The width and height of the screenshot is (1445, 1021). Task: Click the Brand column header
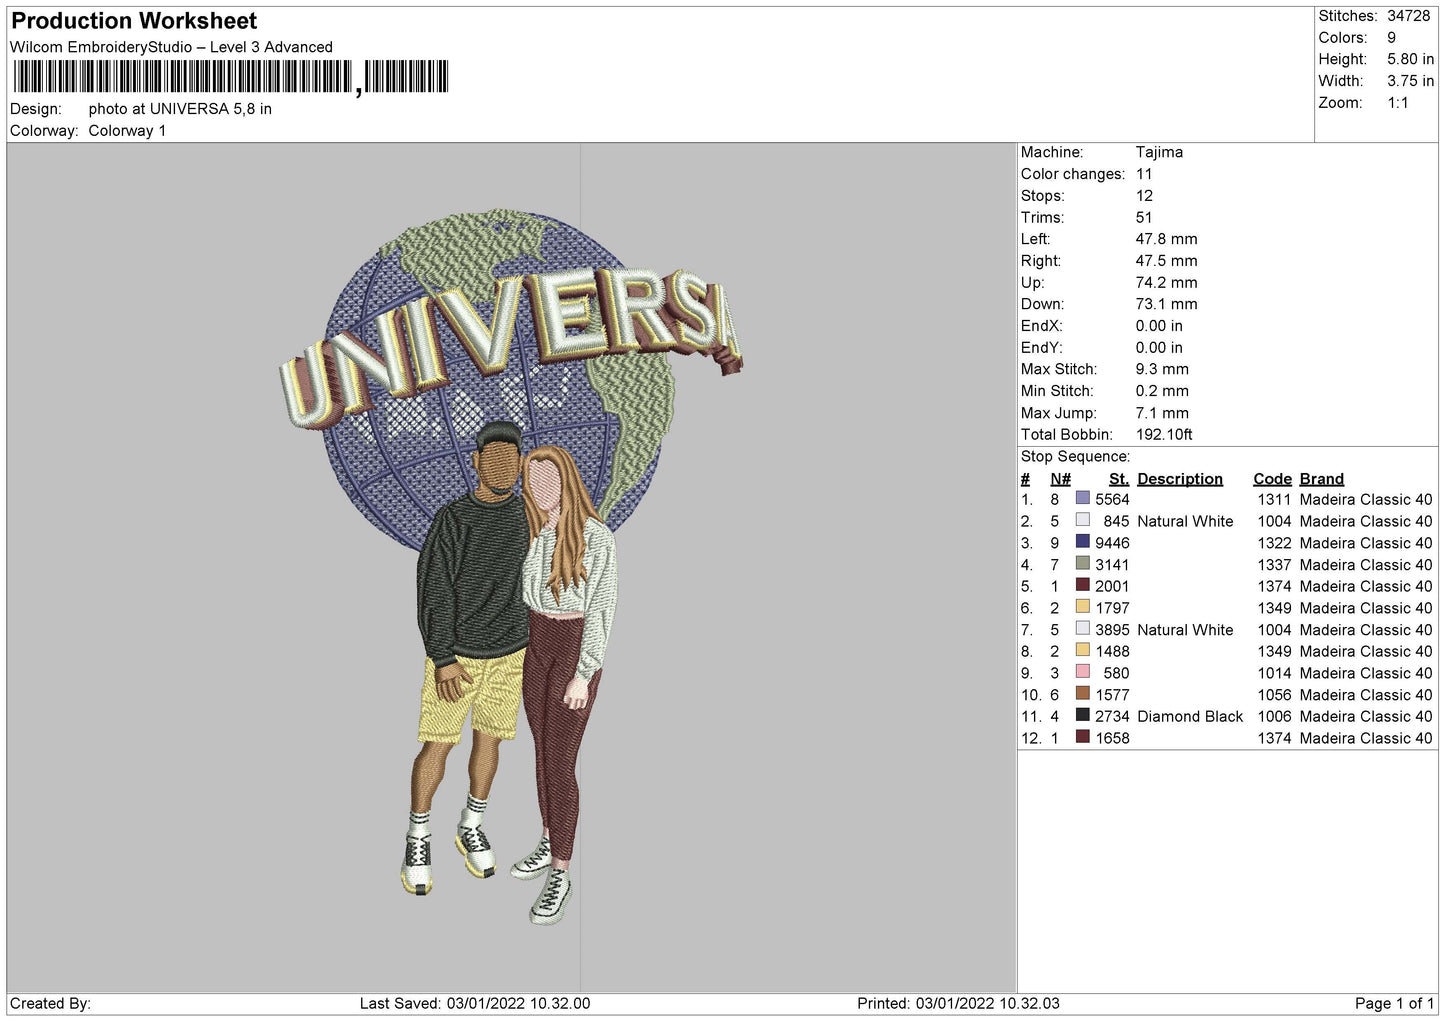[1322, 479]
